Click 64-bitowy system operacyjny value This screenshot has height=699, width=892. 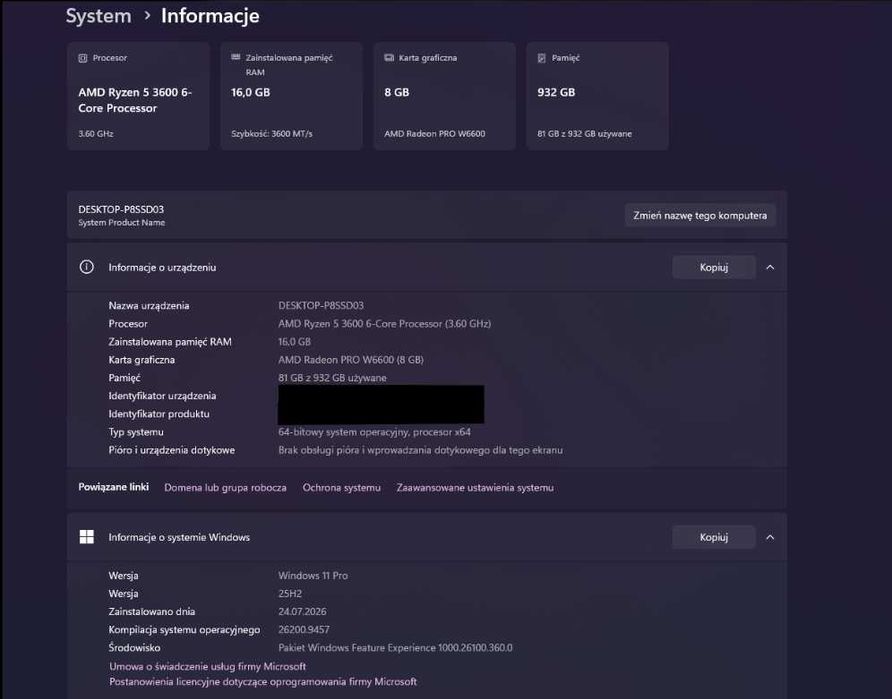374,432
